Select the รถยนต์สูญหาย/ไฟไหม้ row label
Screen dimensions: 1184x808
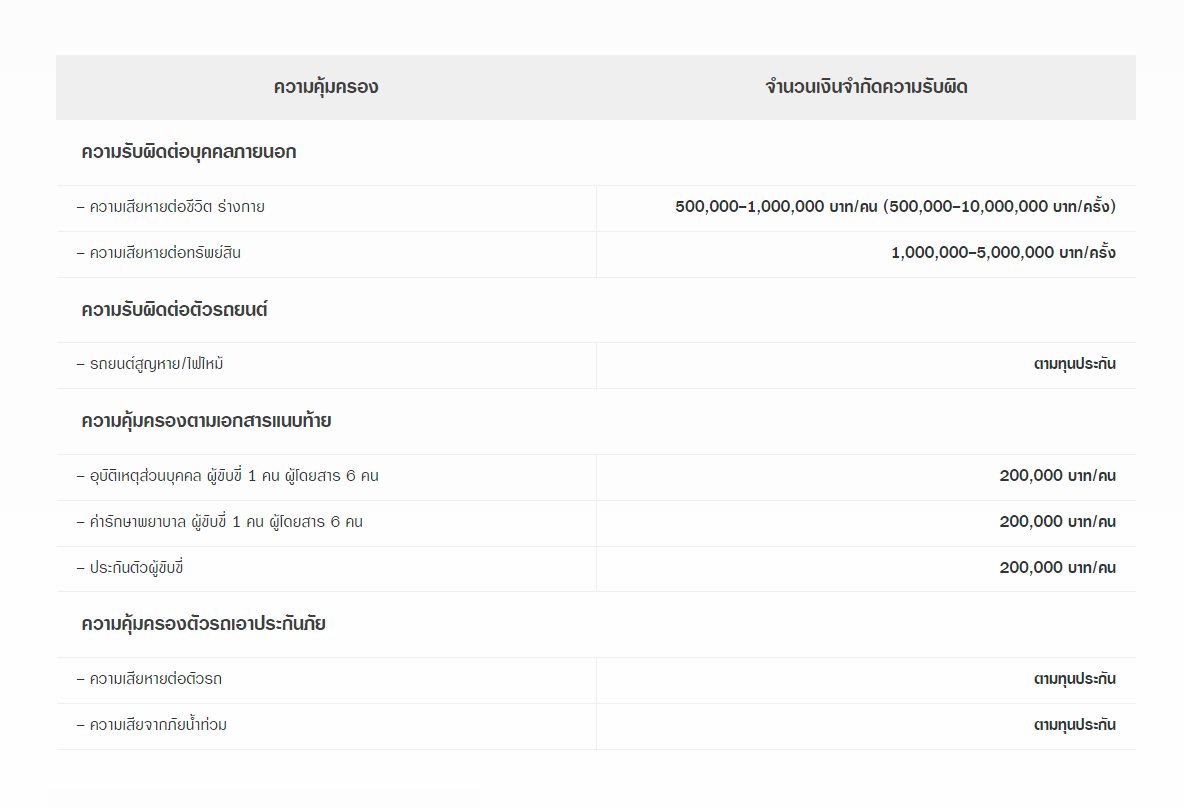coord(150,364)
